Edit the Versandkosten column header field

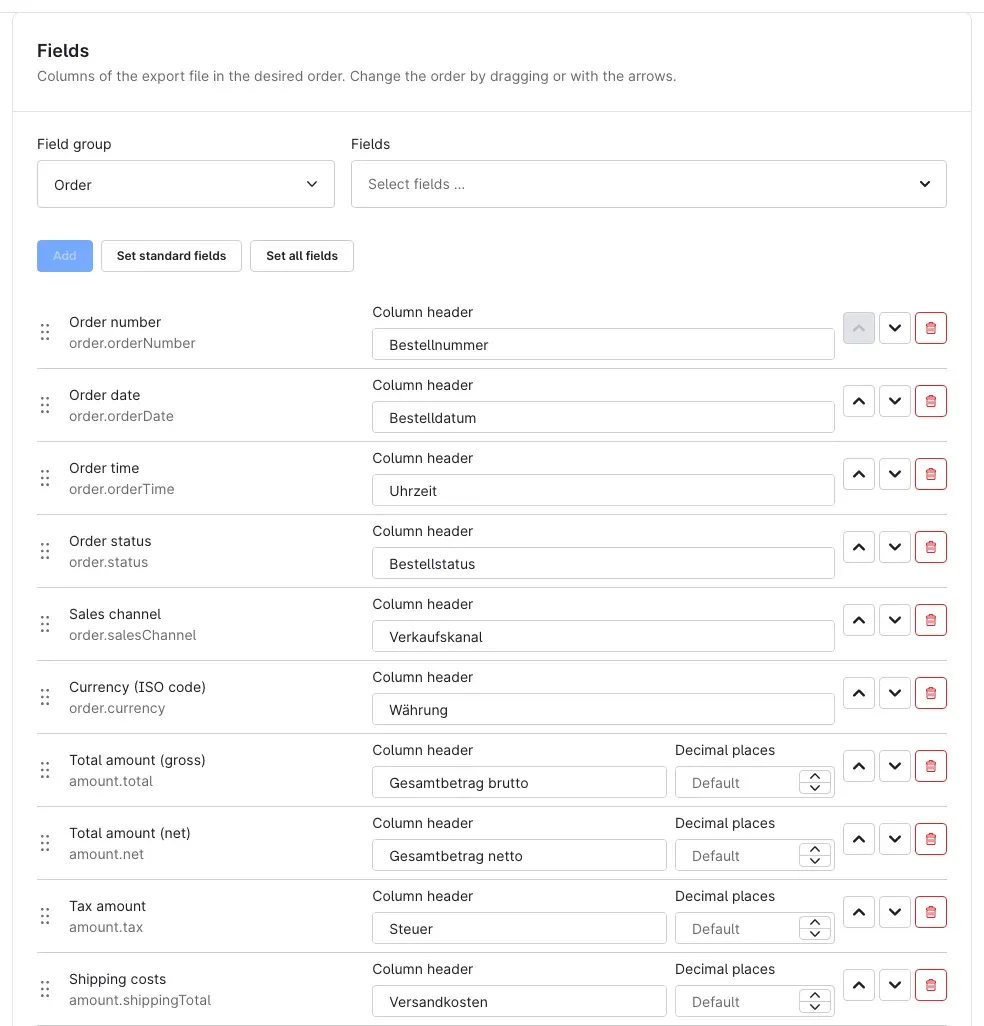519,1001
